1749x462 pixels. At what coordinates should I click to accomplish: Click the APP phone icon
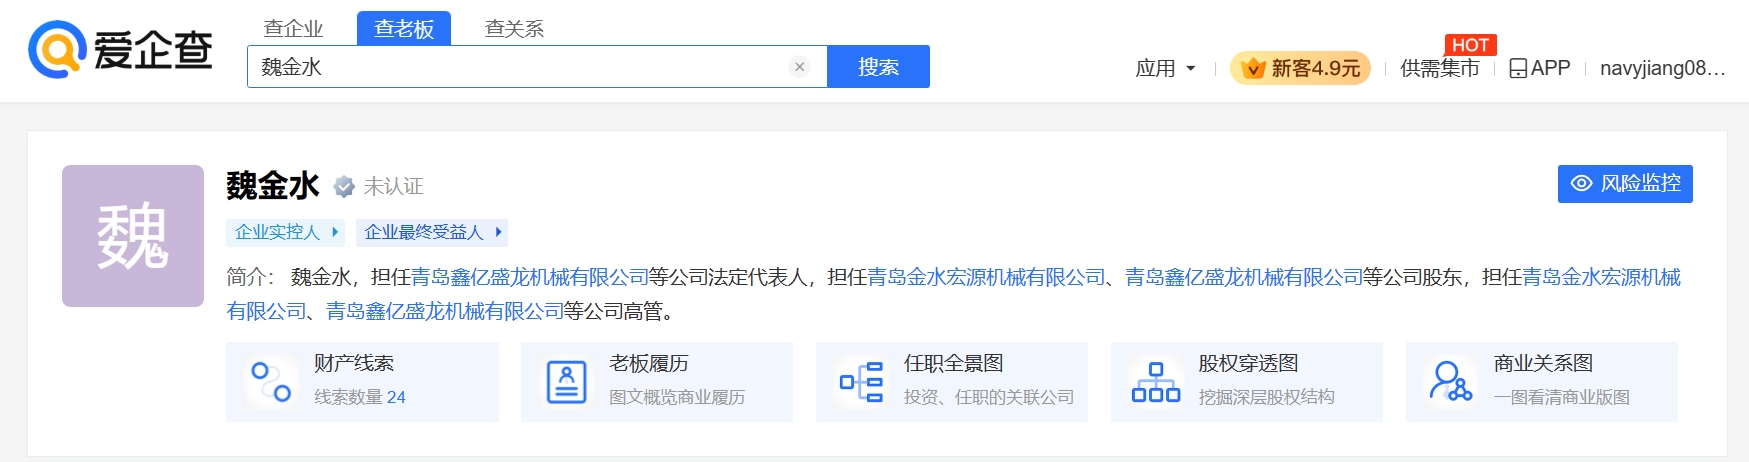click(1518, 68)
